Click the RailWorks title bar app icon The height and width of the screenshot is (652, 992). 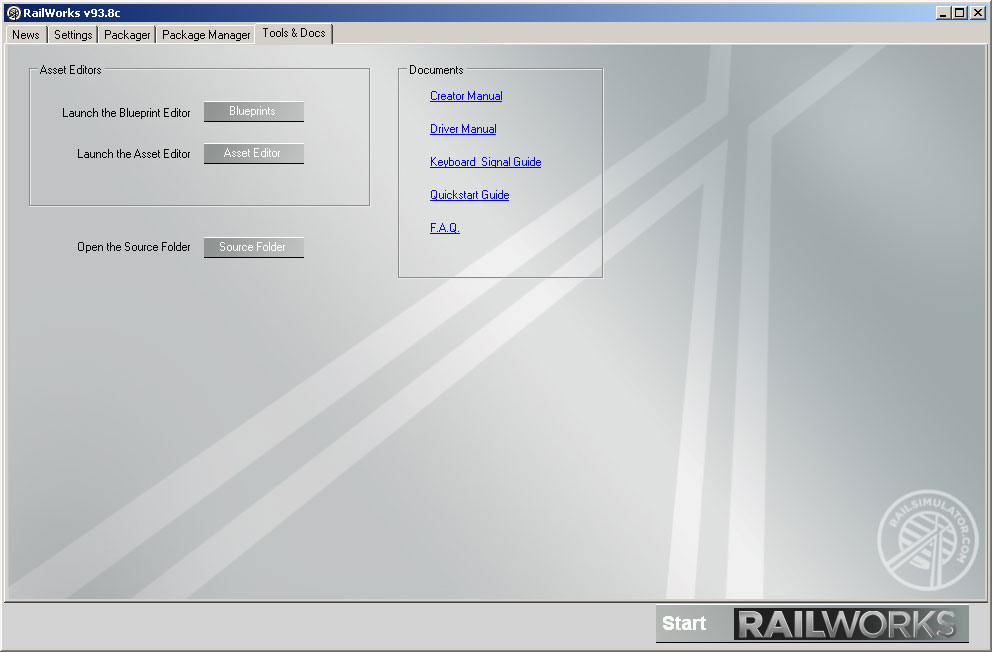tap(13, 13)
